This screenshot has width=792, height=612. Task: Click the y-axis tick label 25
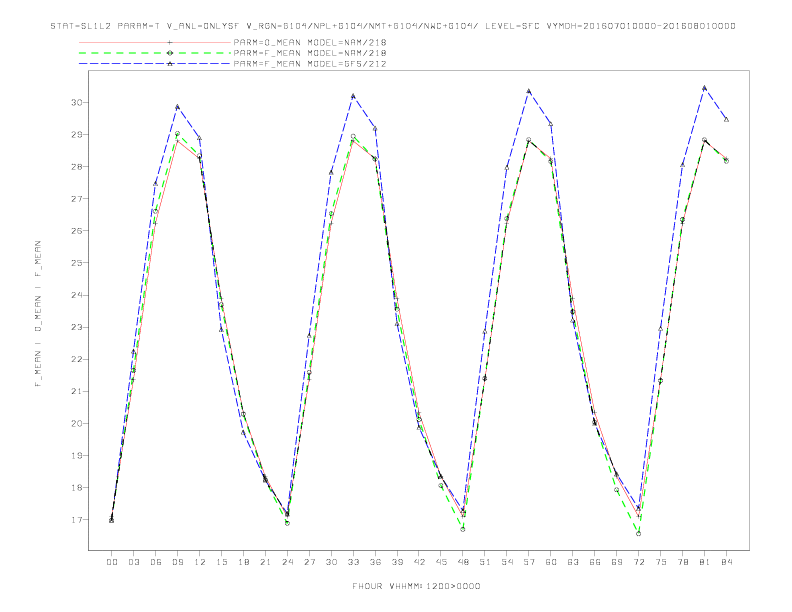click(77, 263)
